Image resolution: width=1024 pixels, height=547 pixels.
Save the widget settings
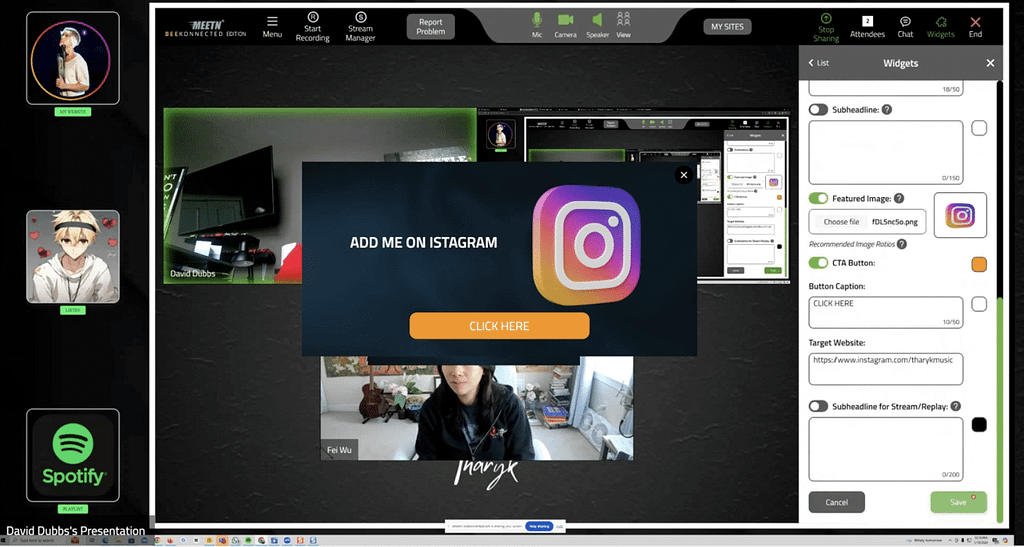(958, 502)
